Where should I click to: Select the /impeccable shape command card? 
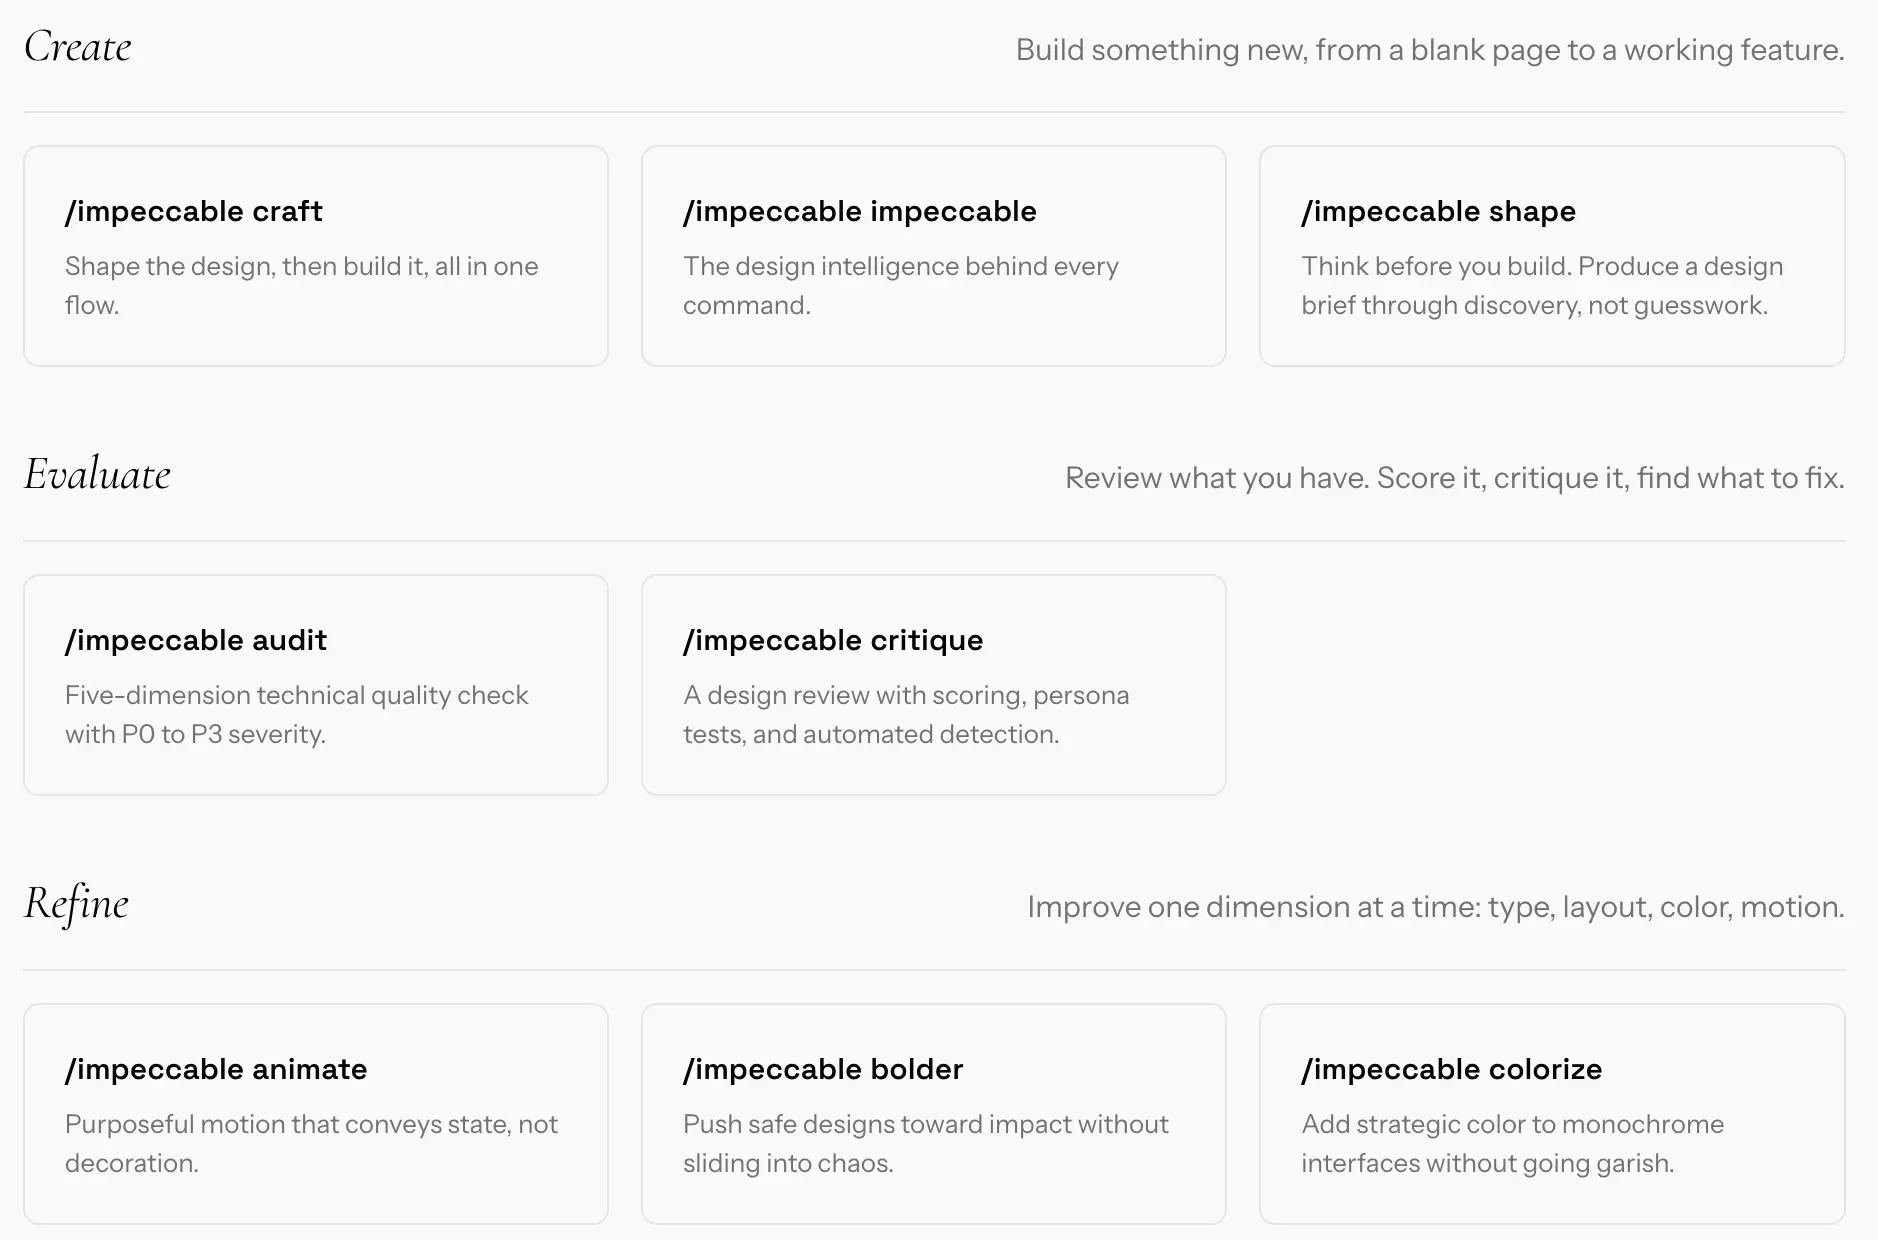coord(1552,256)
